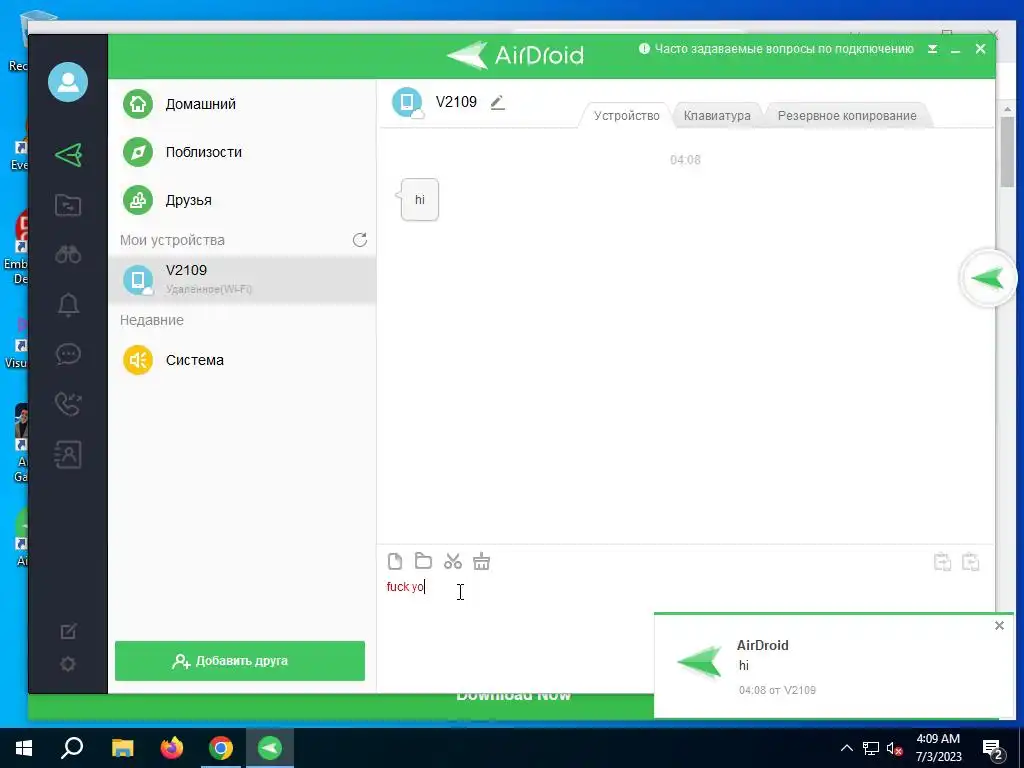The height and width of the screenshot is (768, 1024).
Task: Click the send file icon
Action: point(394,561)
